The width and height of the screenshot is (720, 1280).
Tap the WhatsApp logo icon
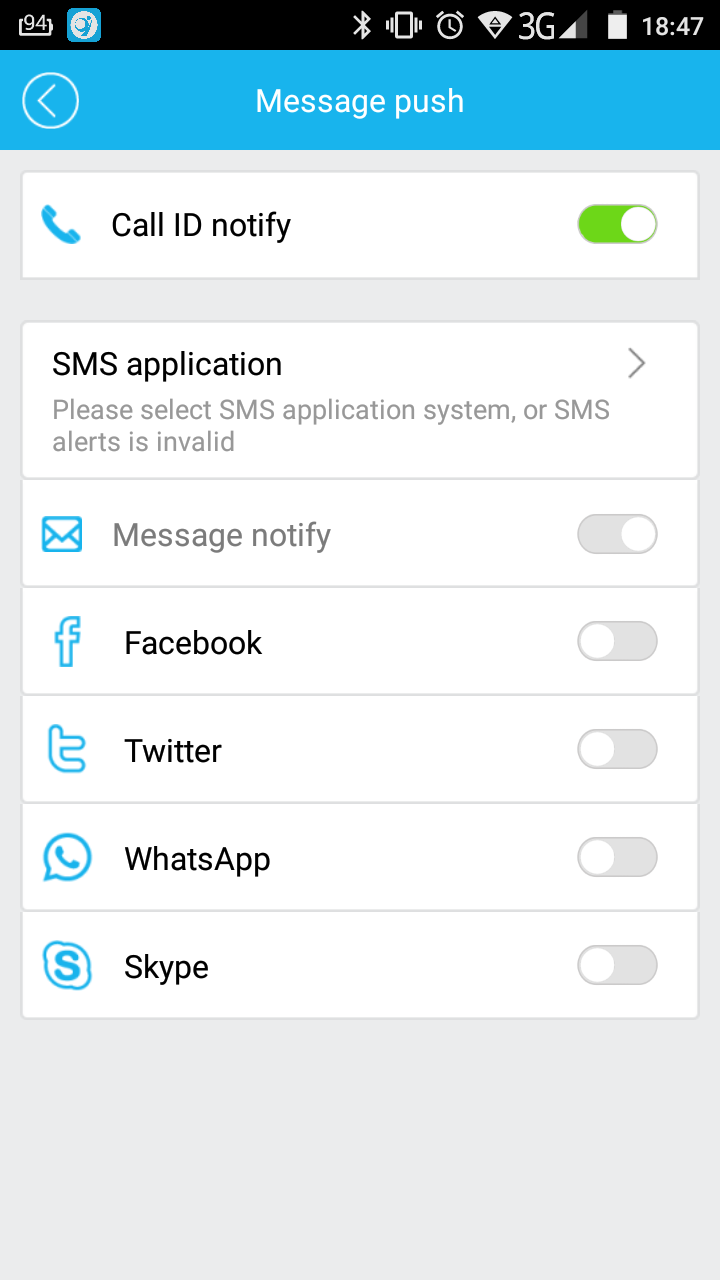coord(67,858)
